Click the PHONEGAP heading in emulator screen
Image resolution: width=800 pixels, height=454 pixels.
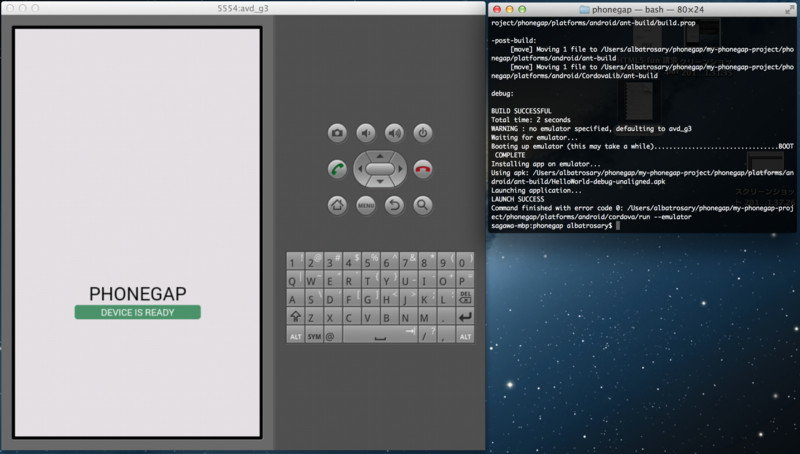(138, 293)
